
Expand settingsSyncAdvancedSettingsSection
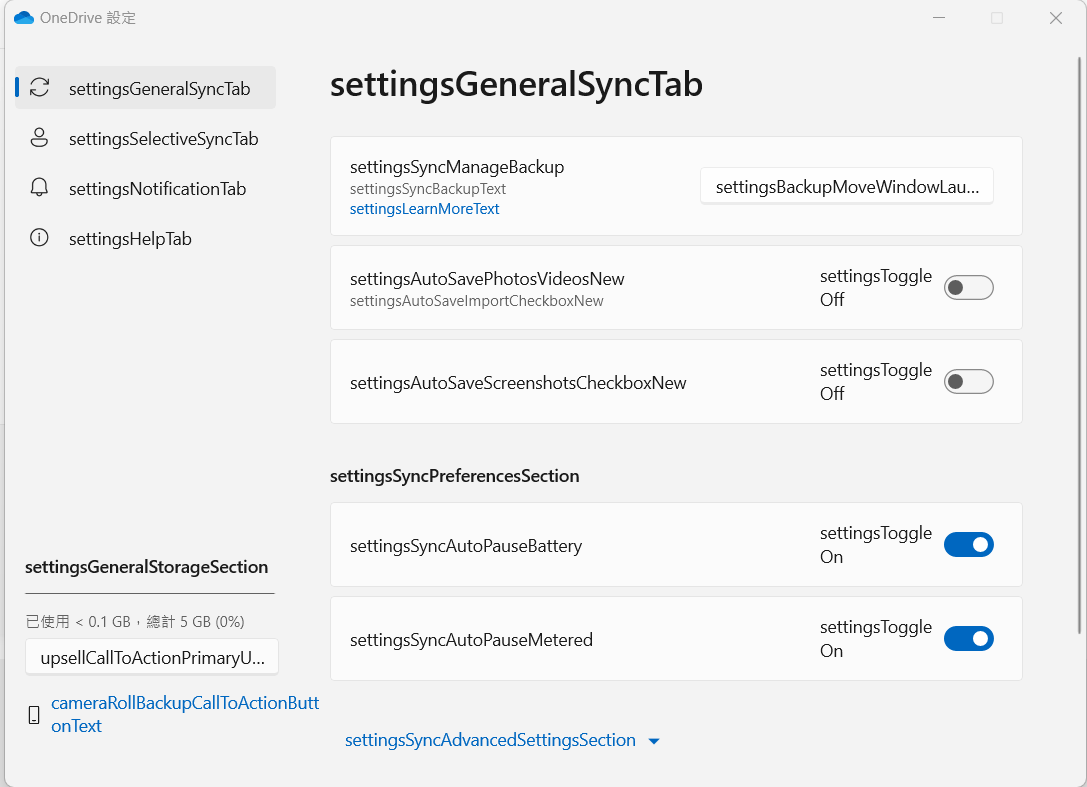tap(490, 740)
